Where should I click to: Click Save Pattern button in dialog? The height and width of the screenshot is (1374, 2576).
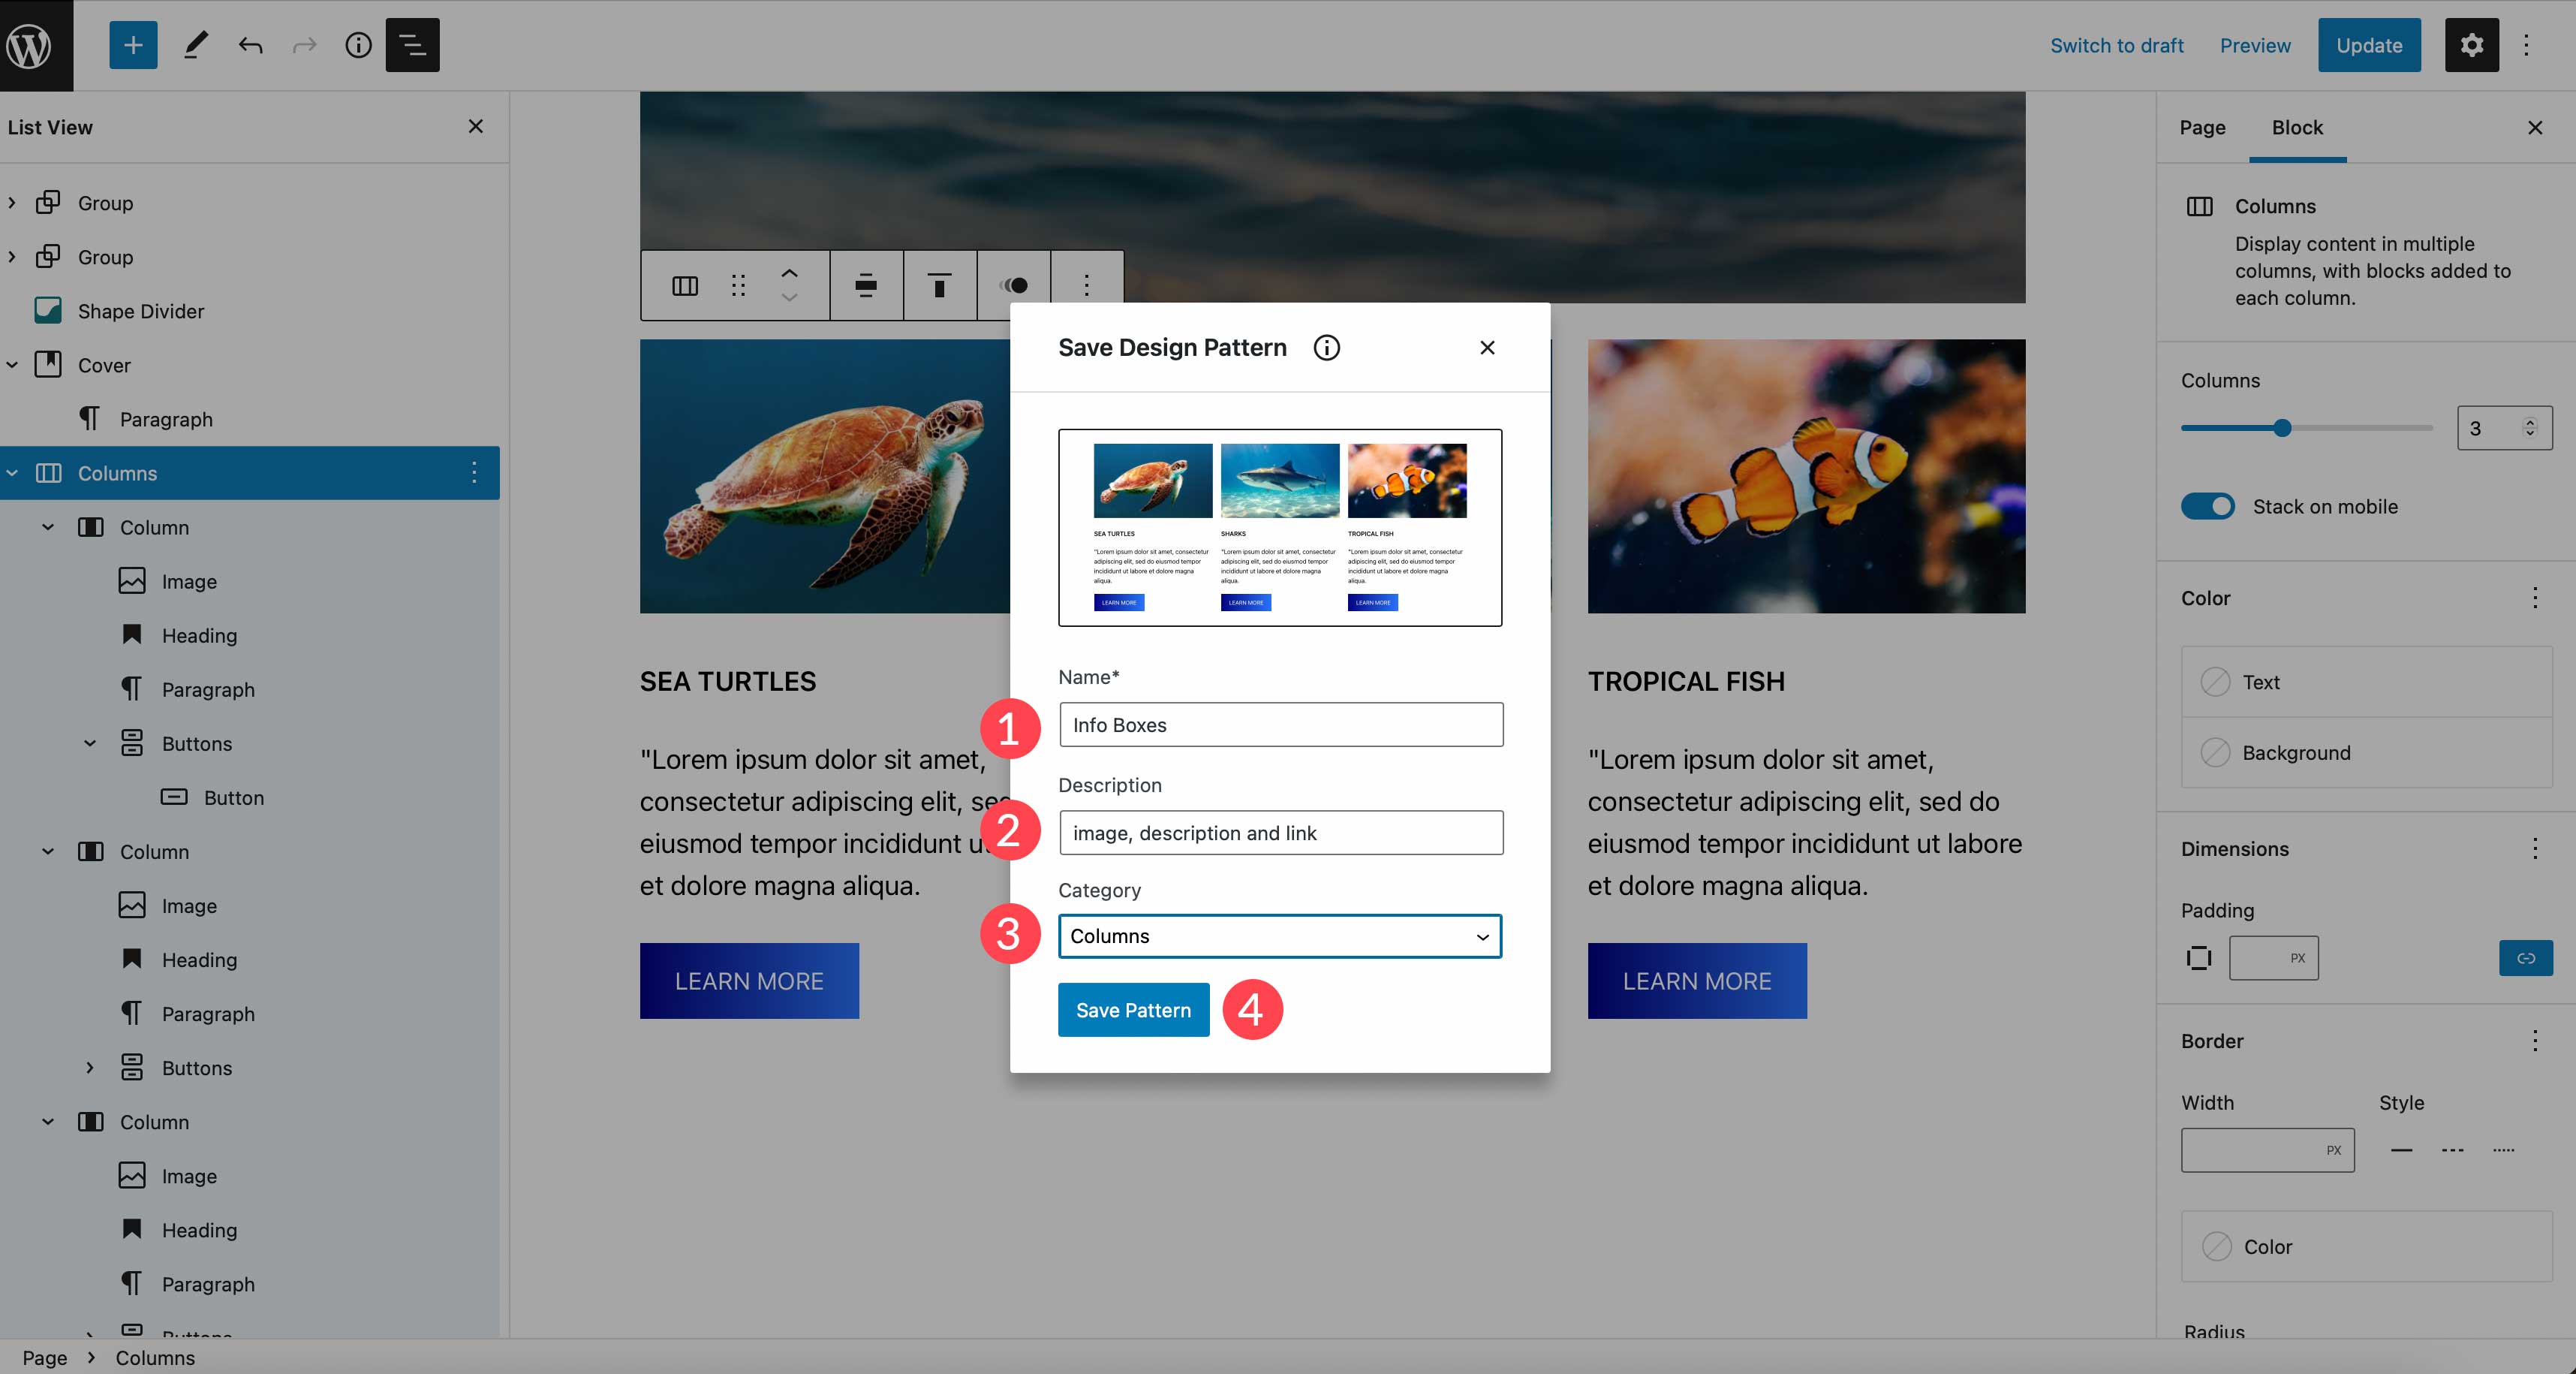pos(1133,1009)
